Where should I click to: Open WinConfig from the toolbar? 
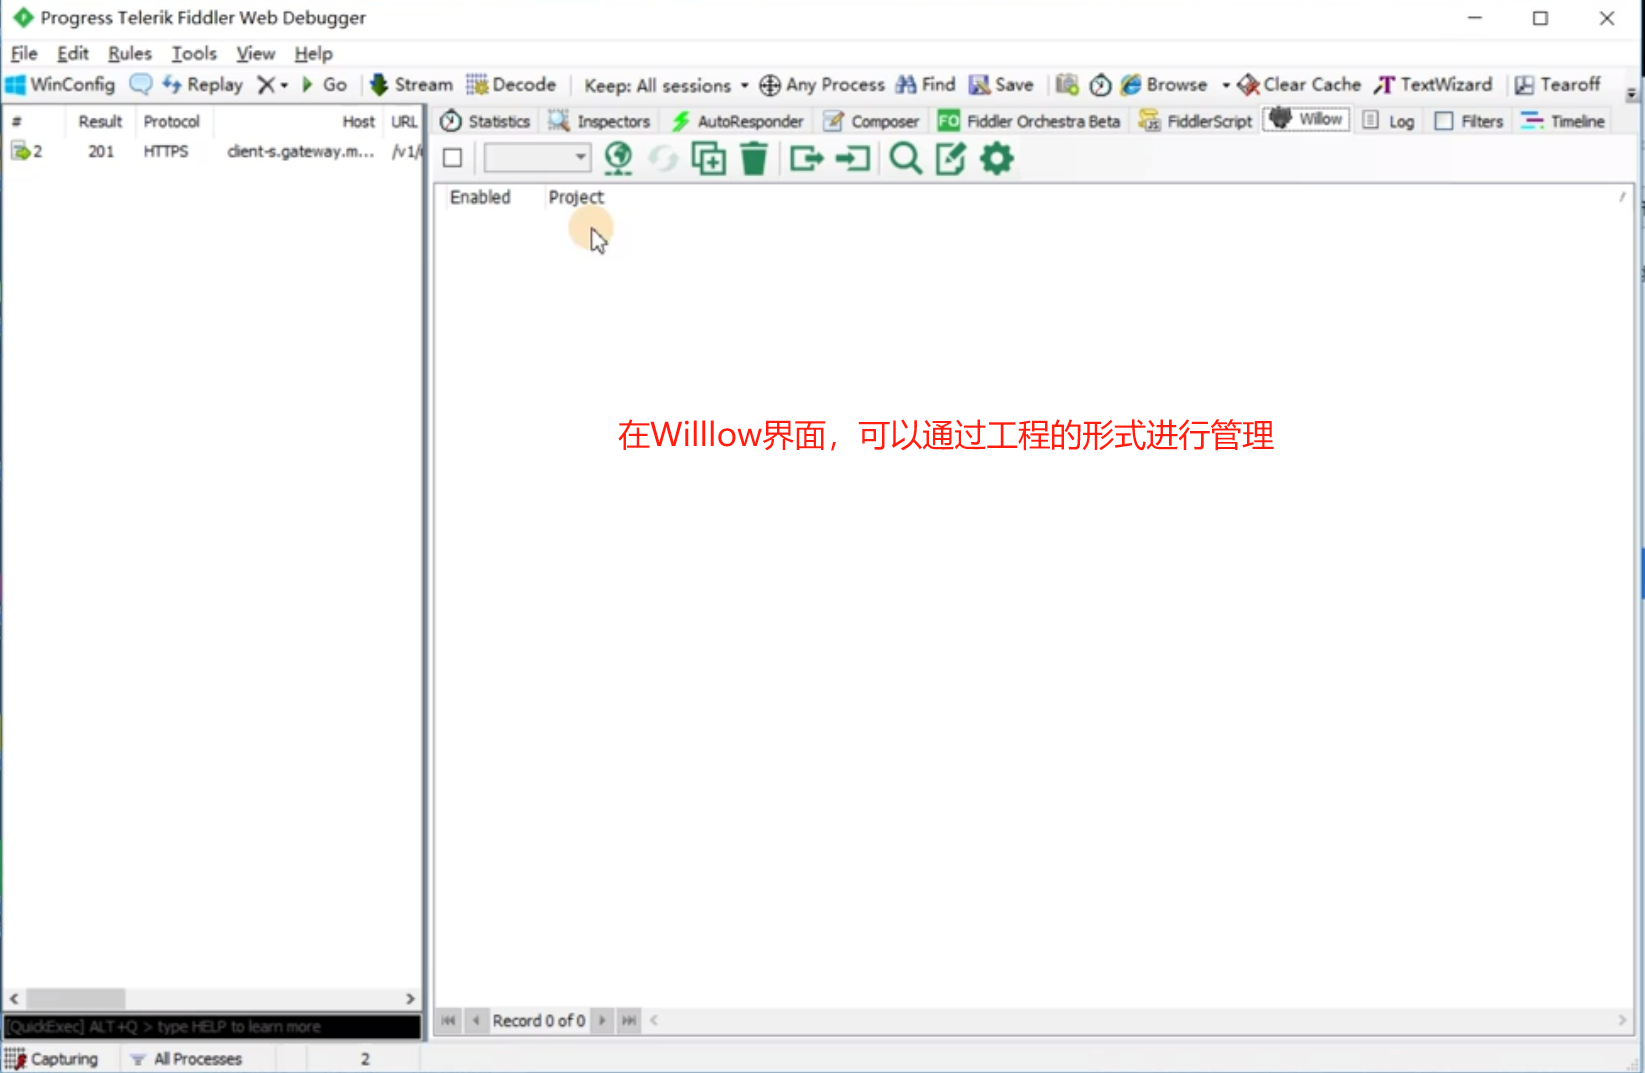[x=60, y=85]
